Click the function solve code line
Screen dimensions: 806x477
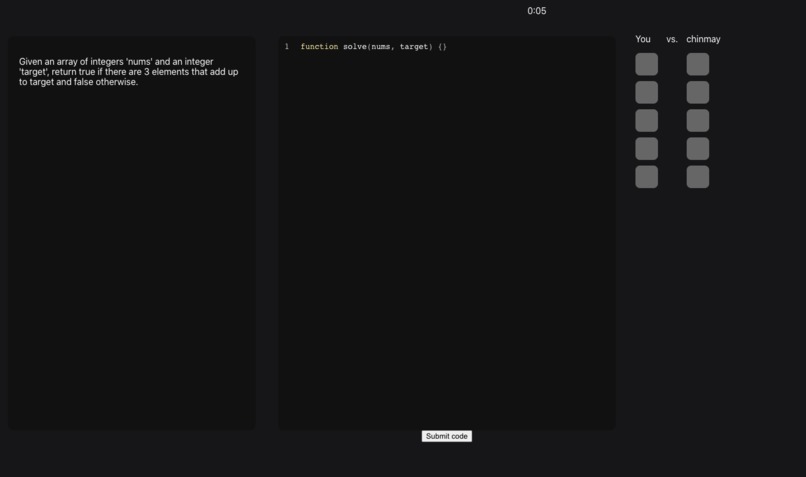pyautogui.click(x=373, y=47)
